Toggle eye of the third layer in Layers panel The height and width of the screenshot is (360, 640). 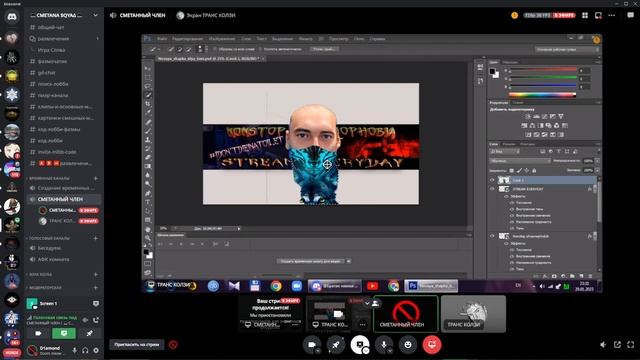492,236
